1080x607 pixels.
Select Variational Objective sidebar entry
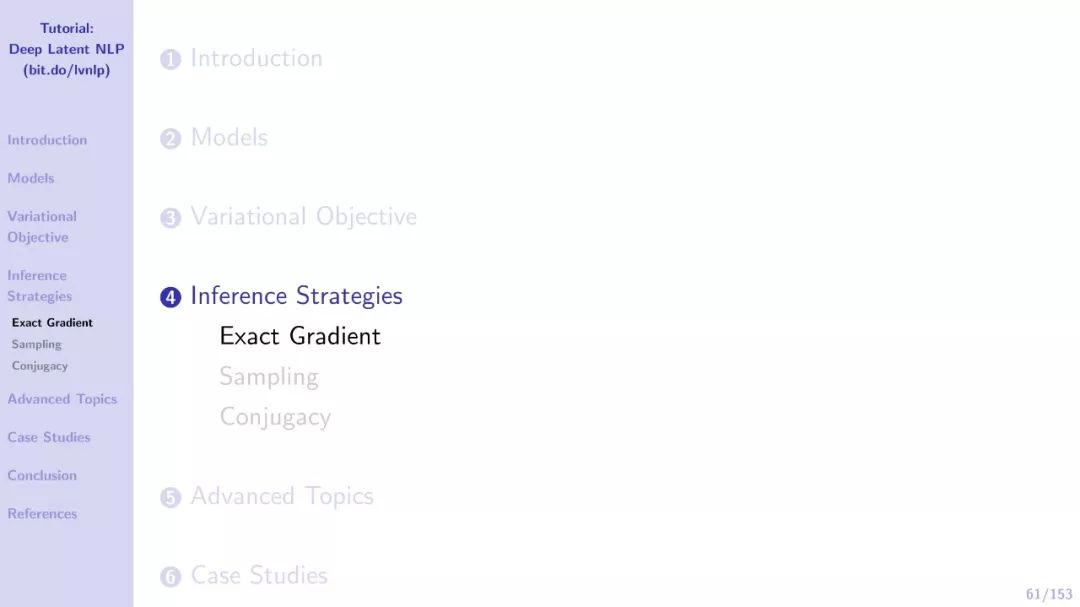(42, 227)
